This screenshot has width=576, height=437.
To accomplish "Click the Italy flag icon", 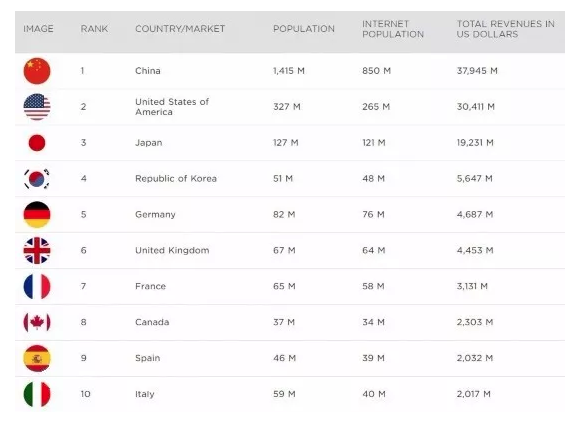I will (37, 394).
